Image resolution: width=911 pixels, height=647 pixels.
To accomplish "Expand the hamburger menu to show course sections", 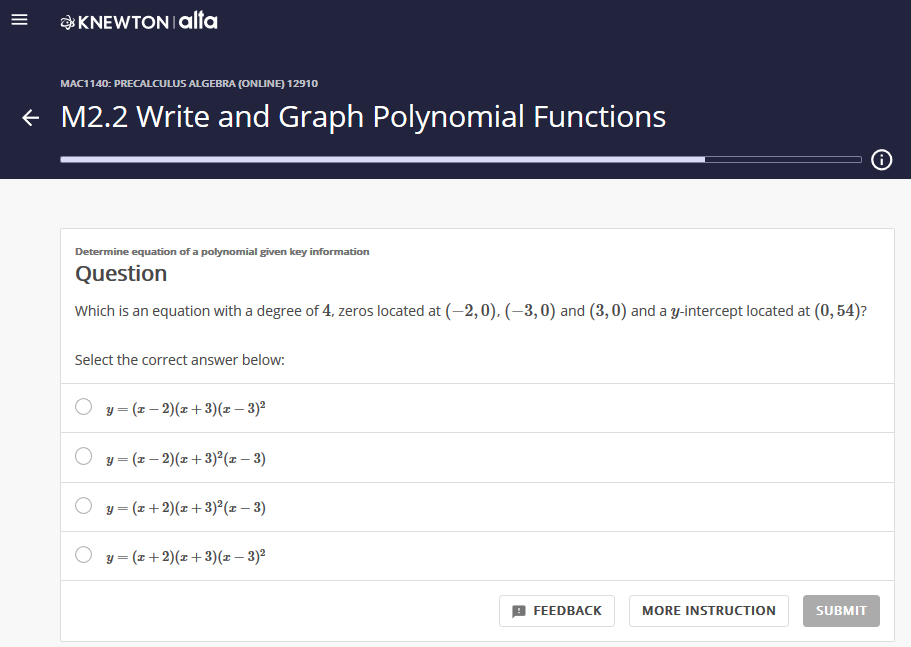I will pyautogui.click(x=19, y=19).
